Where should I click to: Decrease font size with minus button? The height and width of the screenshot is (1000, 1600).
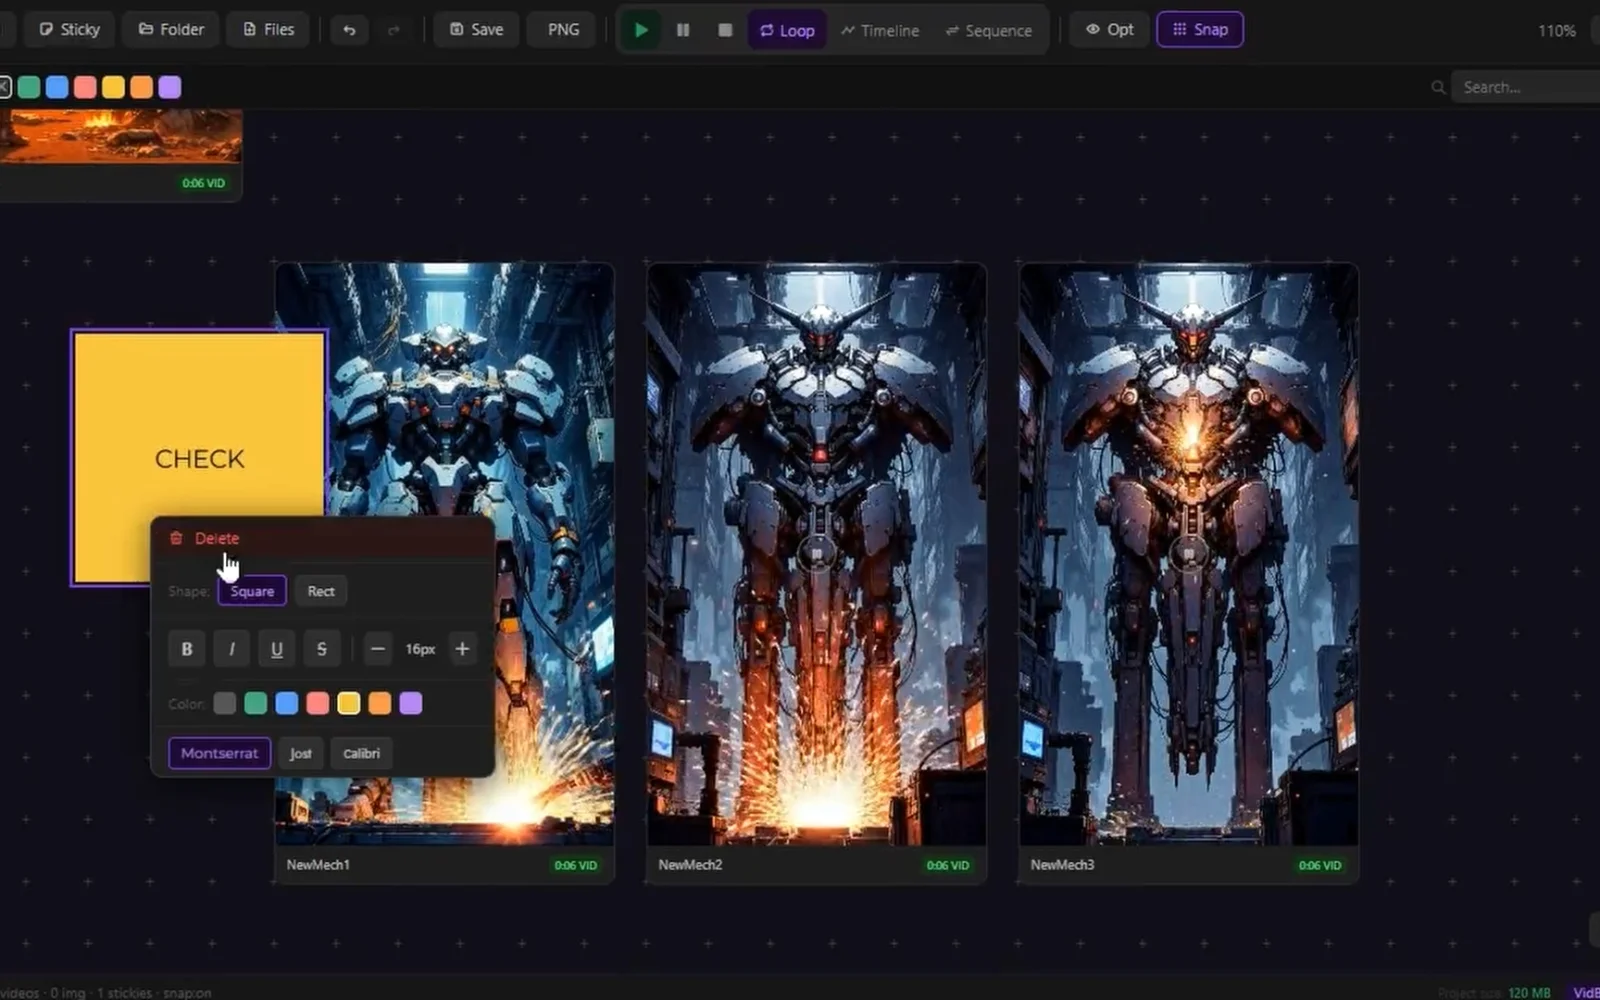[x=377, y=649]
